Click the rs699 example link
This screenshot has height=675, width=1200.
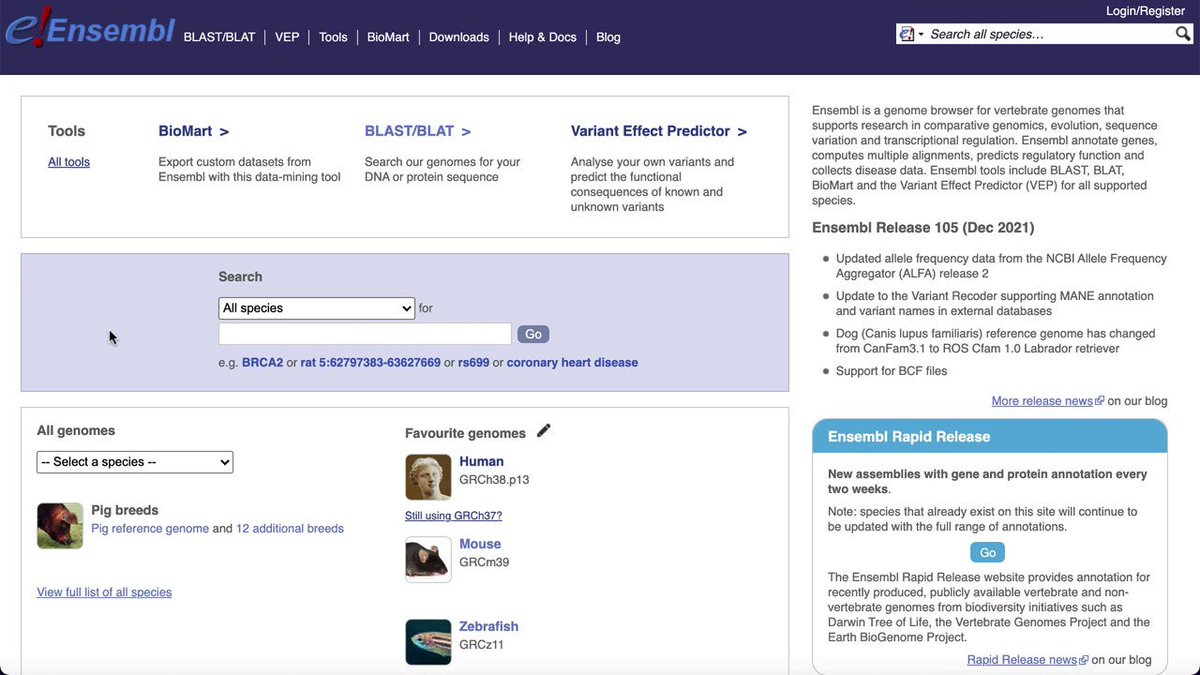click(474, 362)
